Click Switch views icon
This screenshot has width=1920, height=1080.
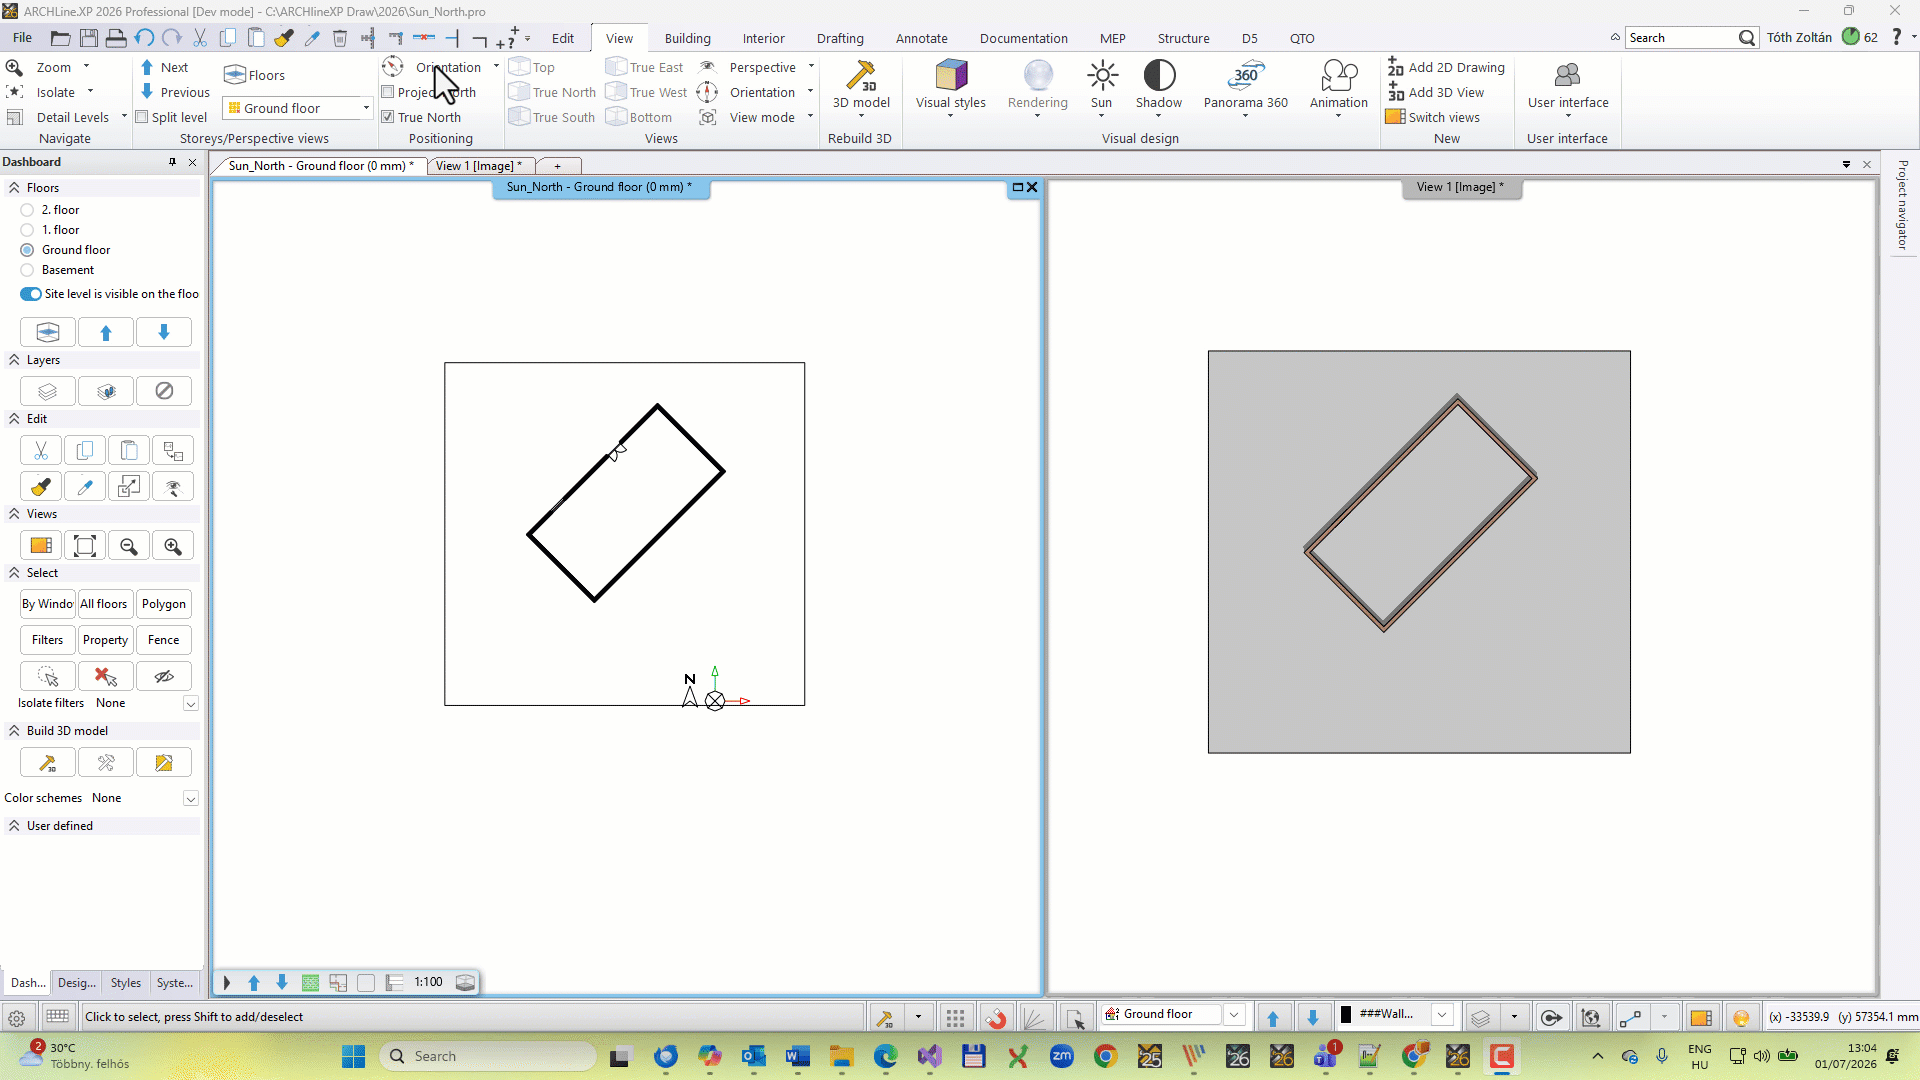tap(1395, 117)
